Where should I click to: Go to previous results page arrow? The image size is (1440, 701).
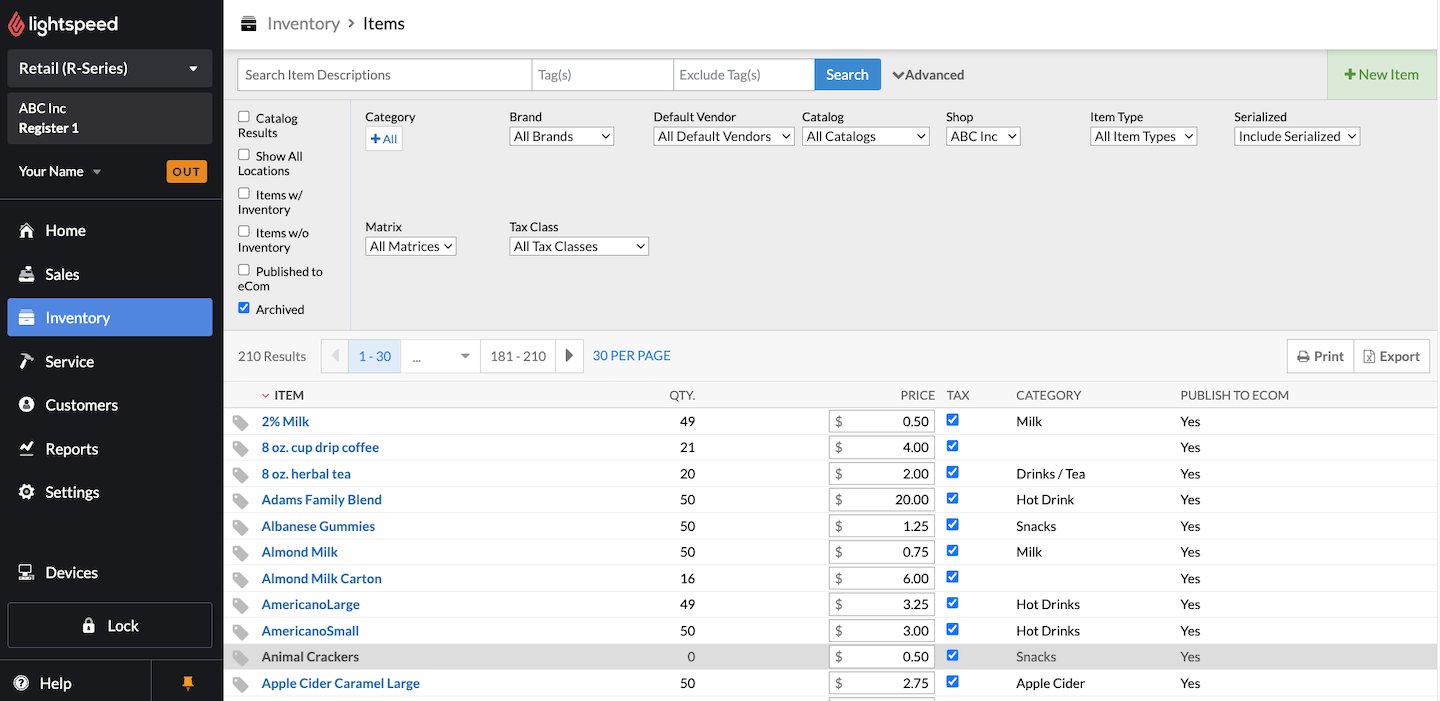click(x=334, y=356)
